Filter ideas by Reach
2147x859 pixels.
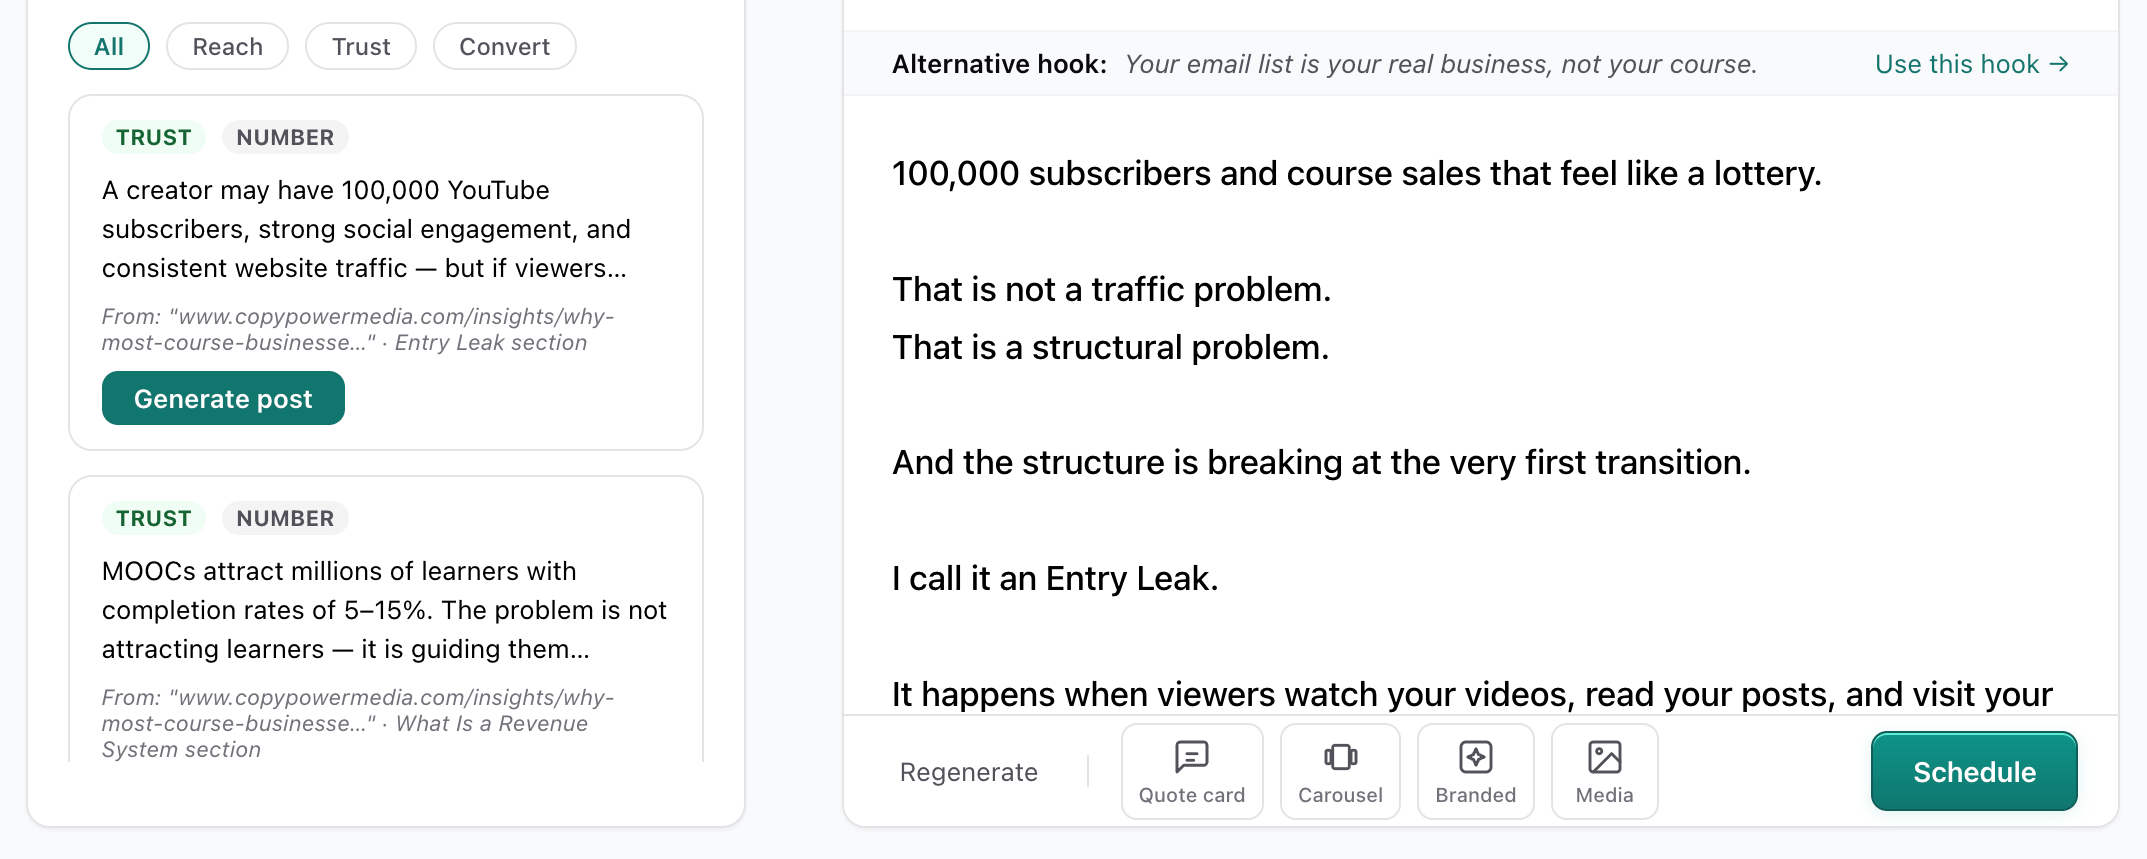pos(227,47)
